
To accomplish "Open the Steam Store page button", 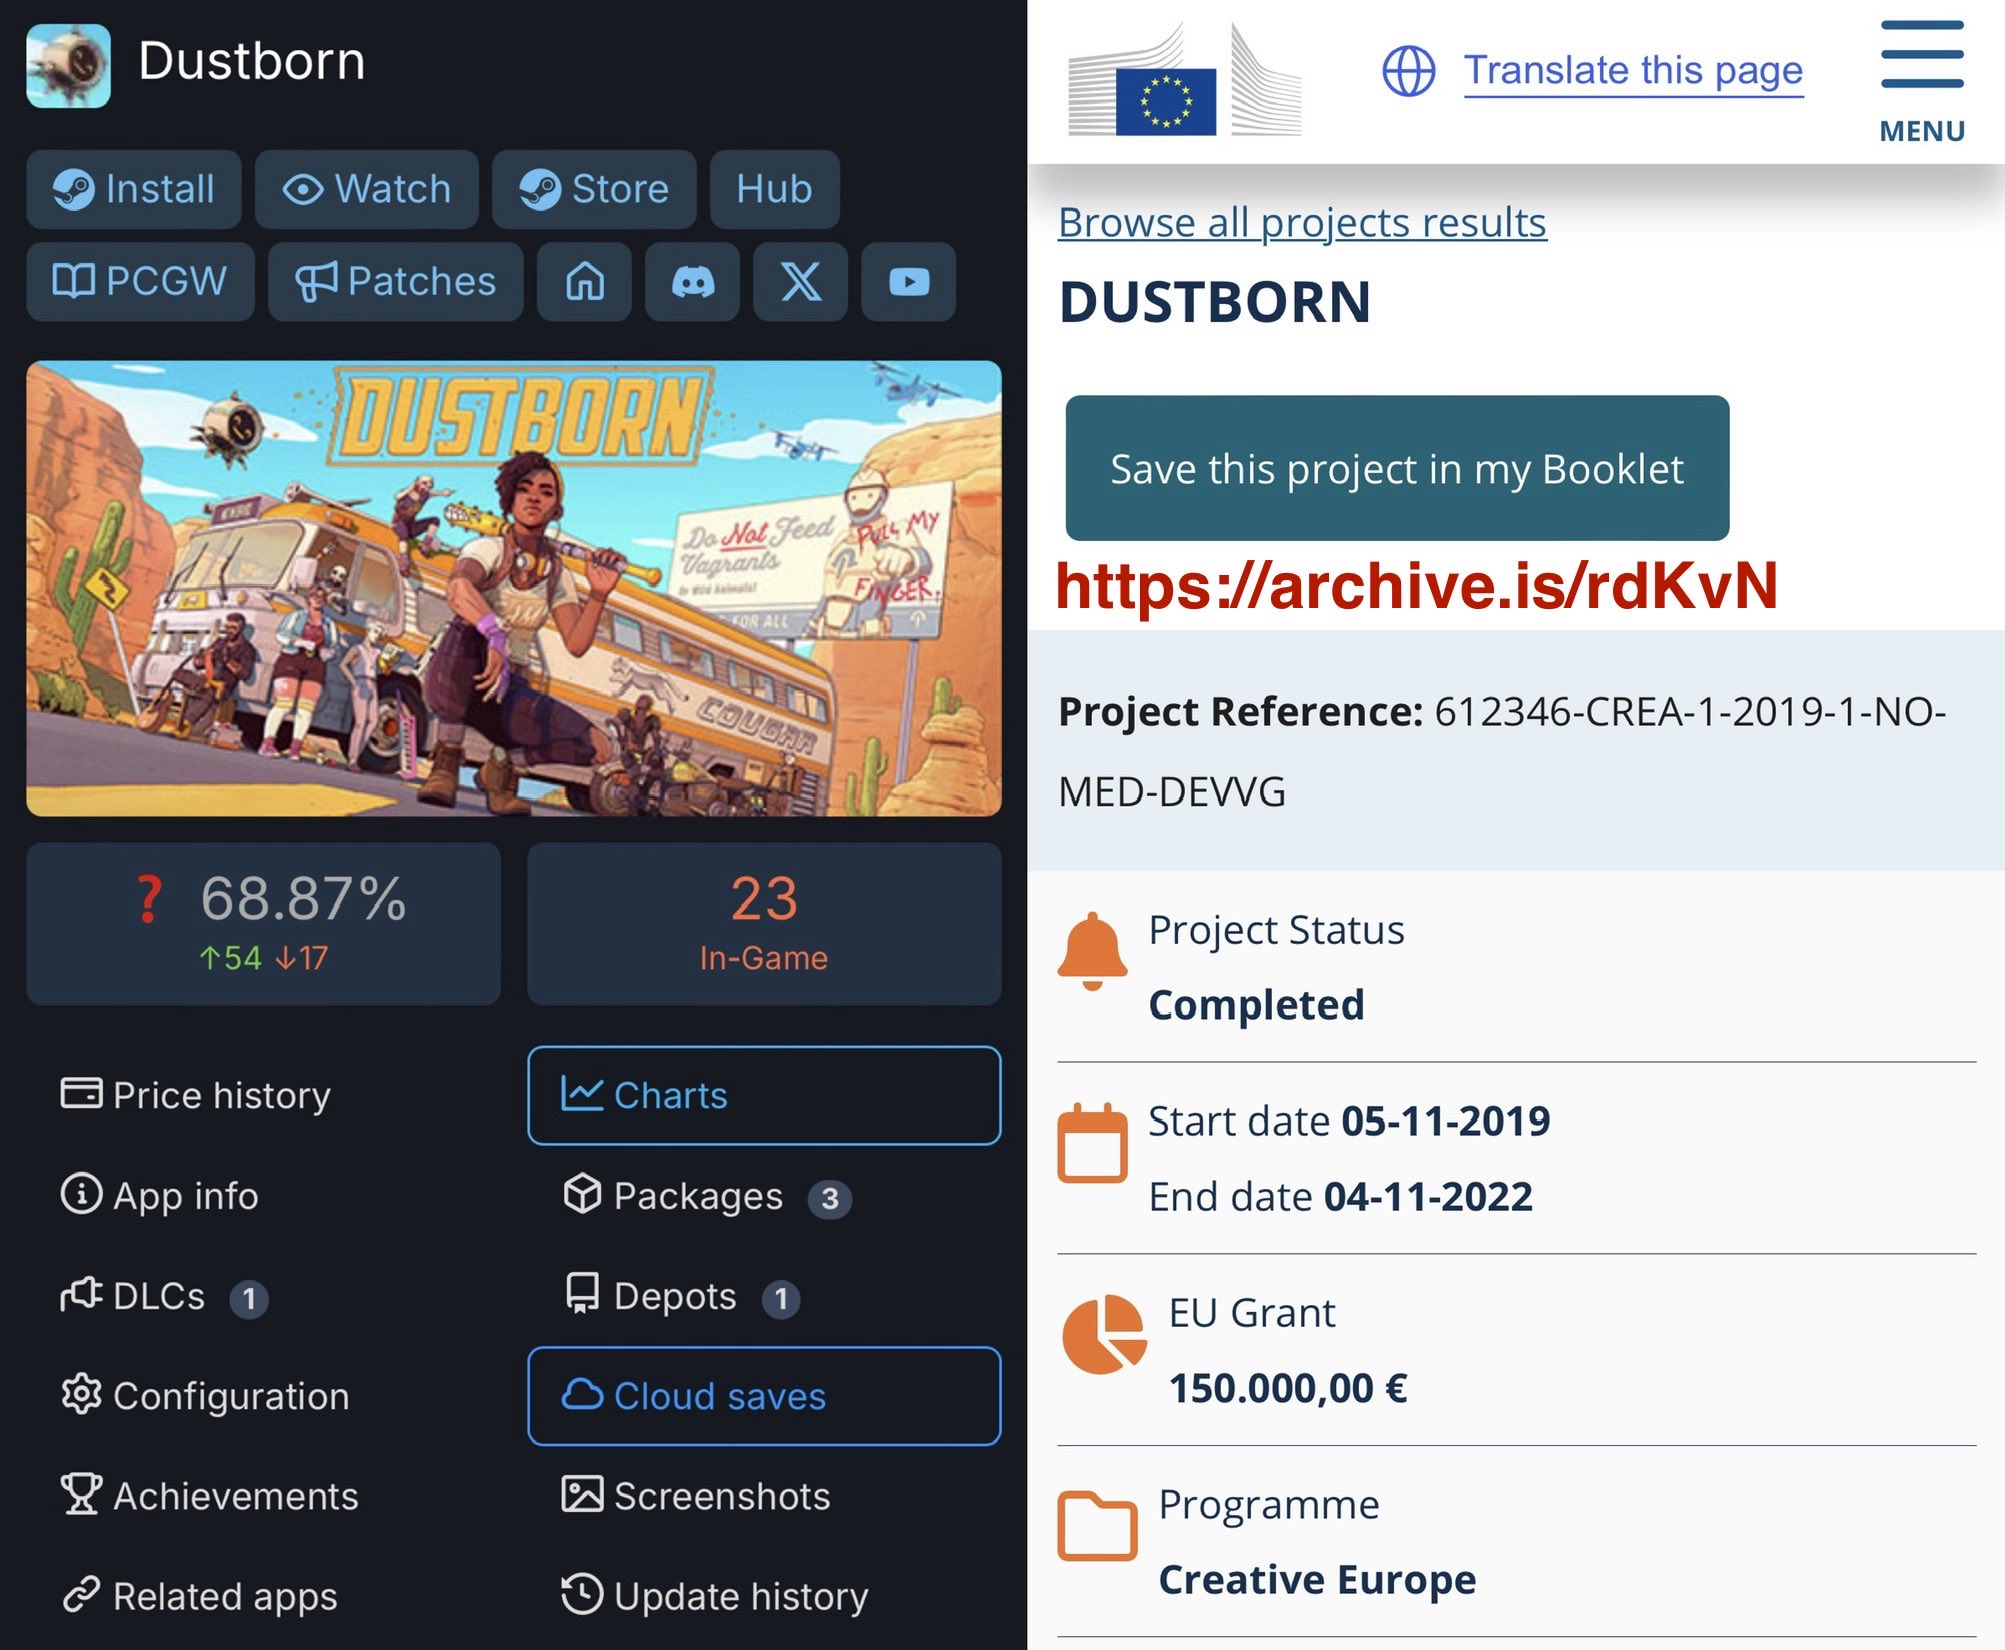I will coord(594,189).
